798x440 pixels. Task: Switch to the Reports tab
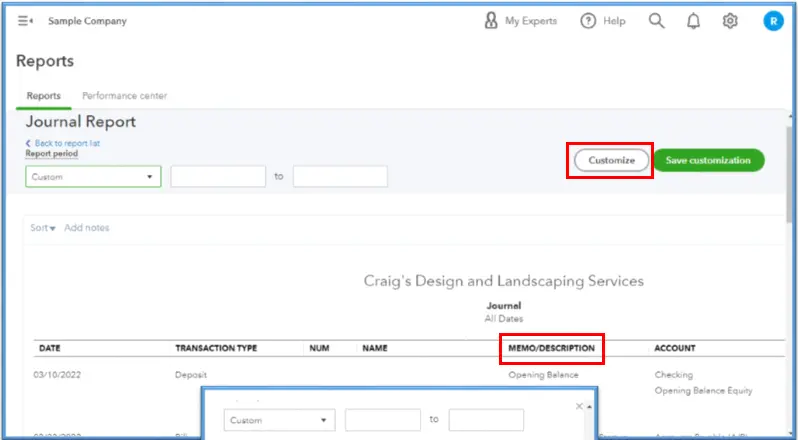tap(43, 96)
